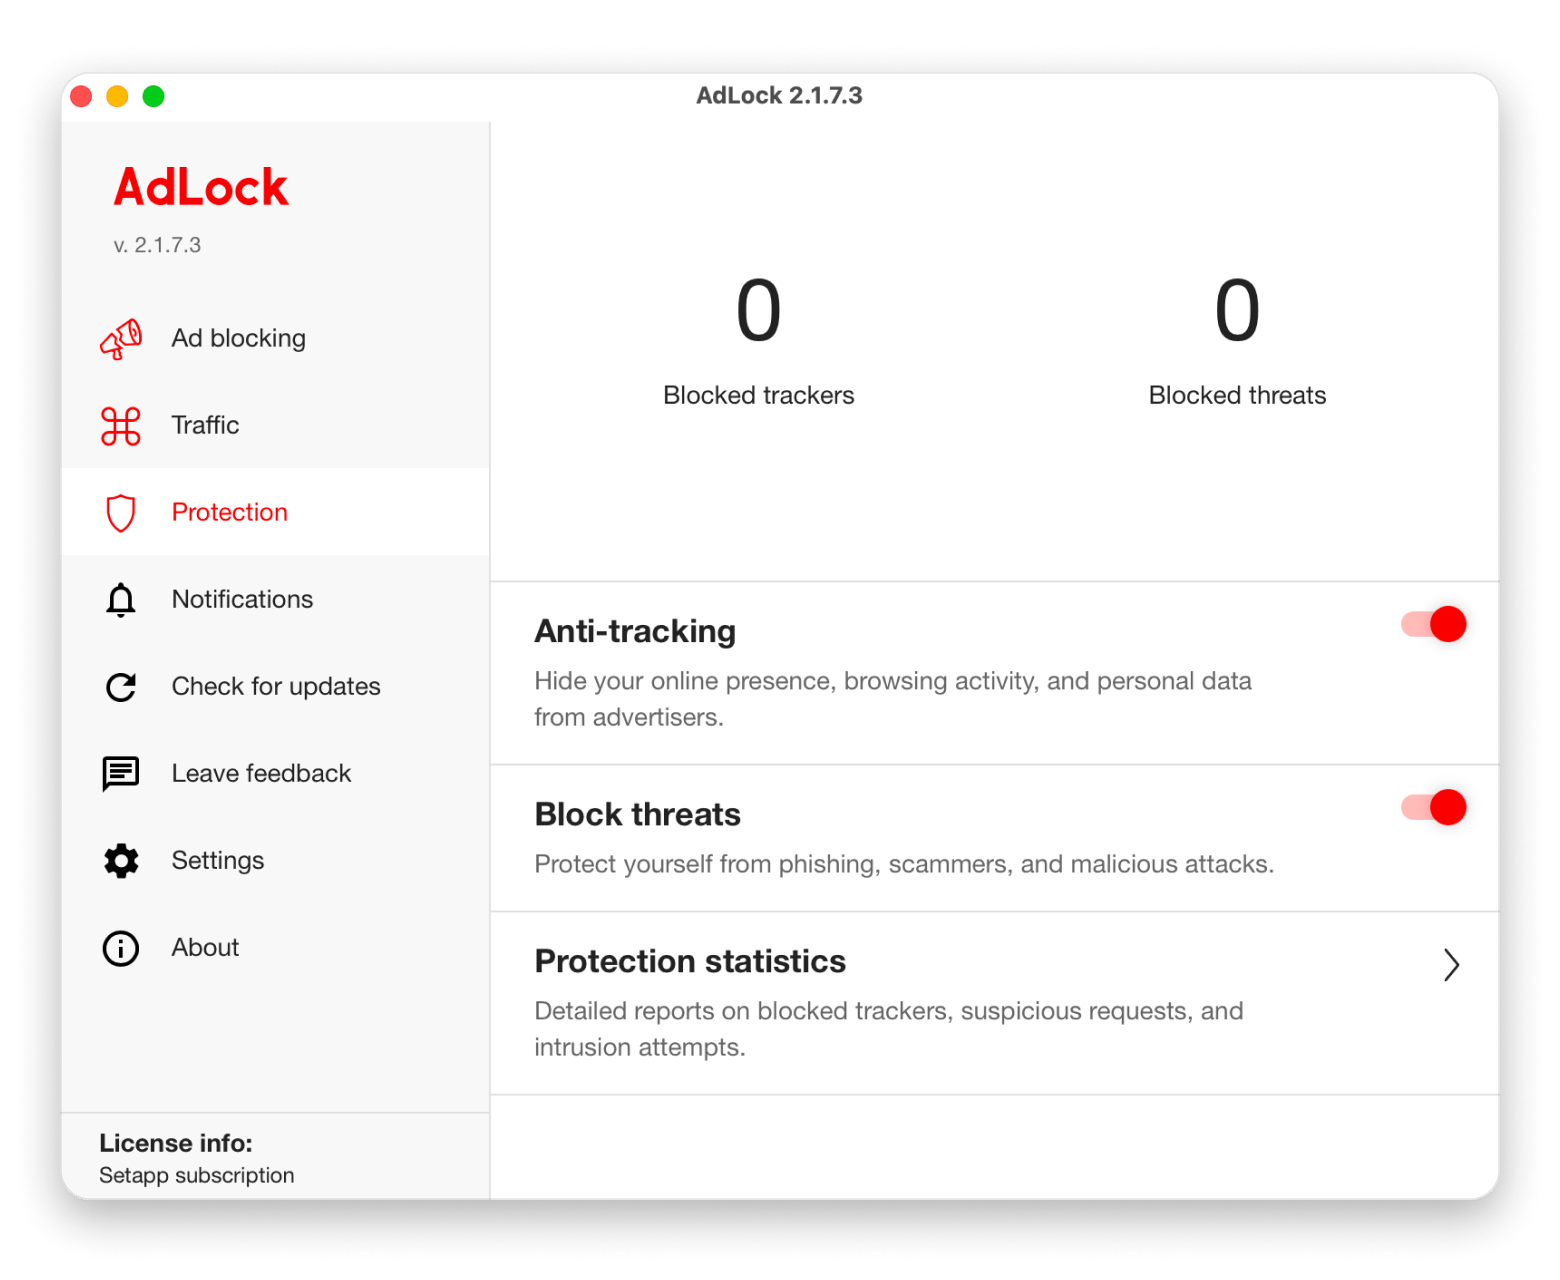Minimize the window using the yellow button

(117, 96)
